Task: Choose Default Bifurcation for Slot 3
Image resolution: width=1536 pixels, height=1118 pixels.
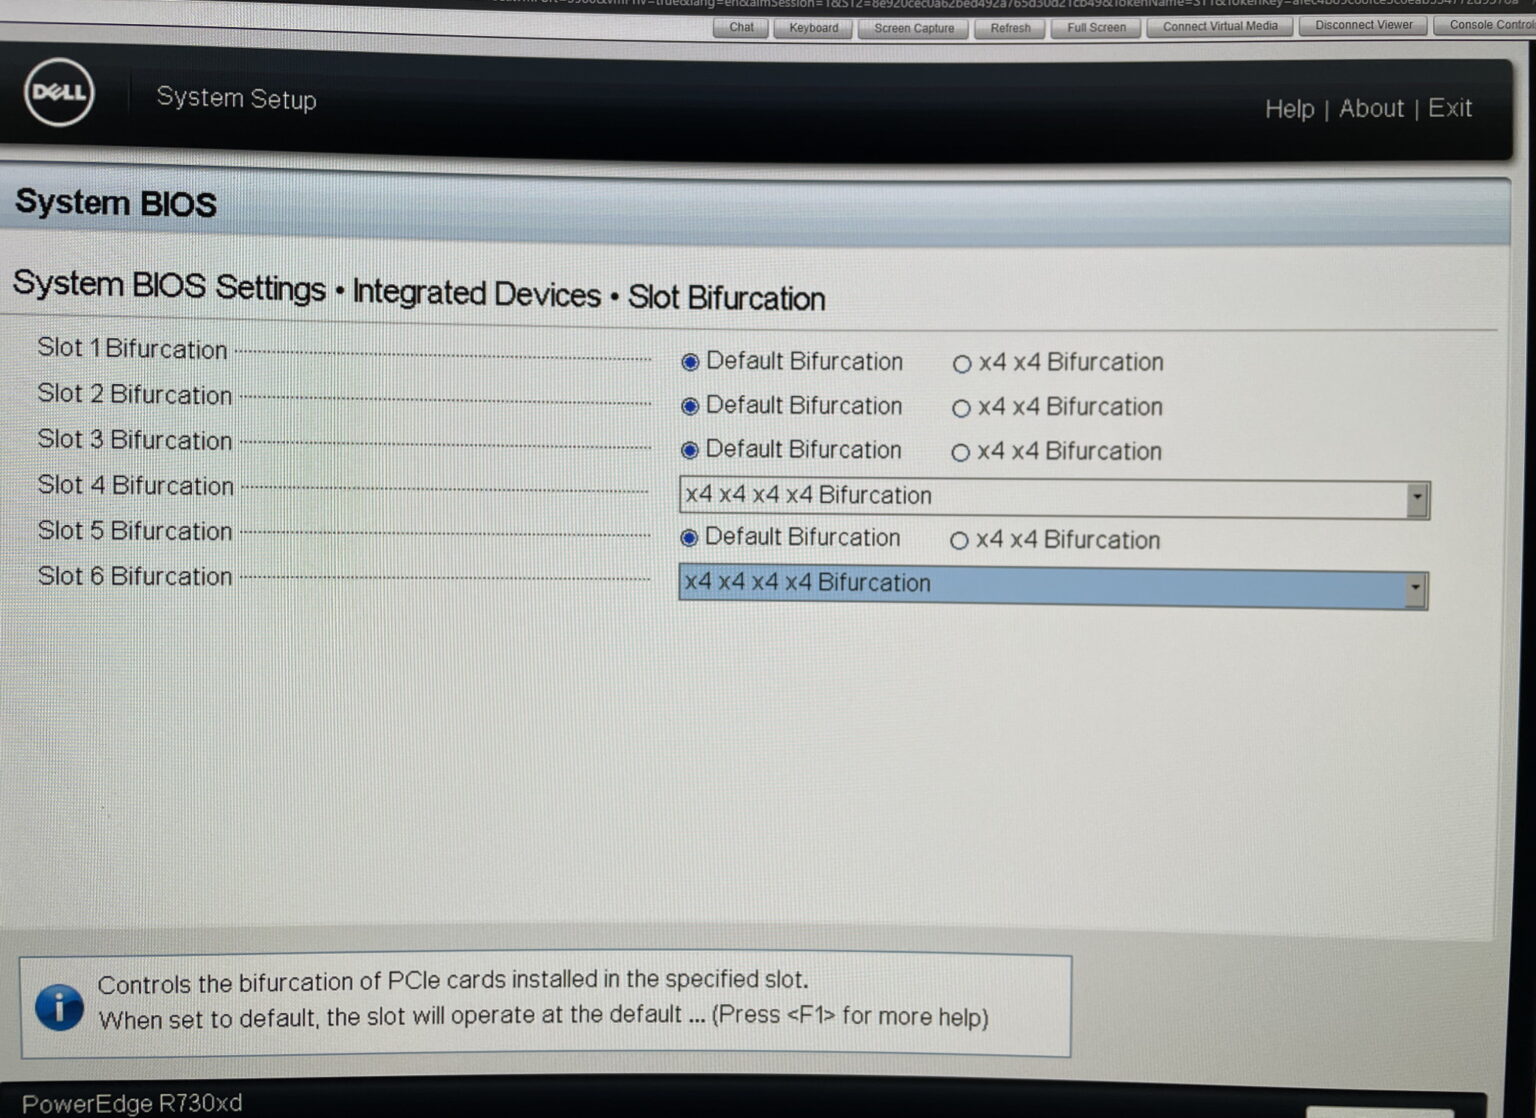Action: point(689,450)
